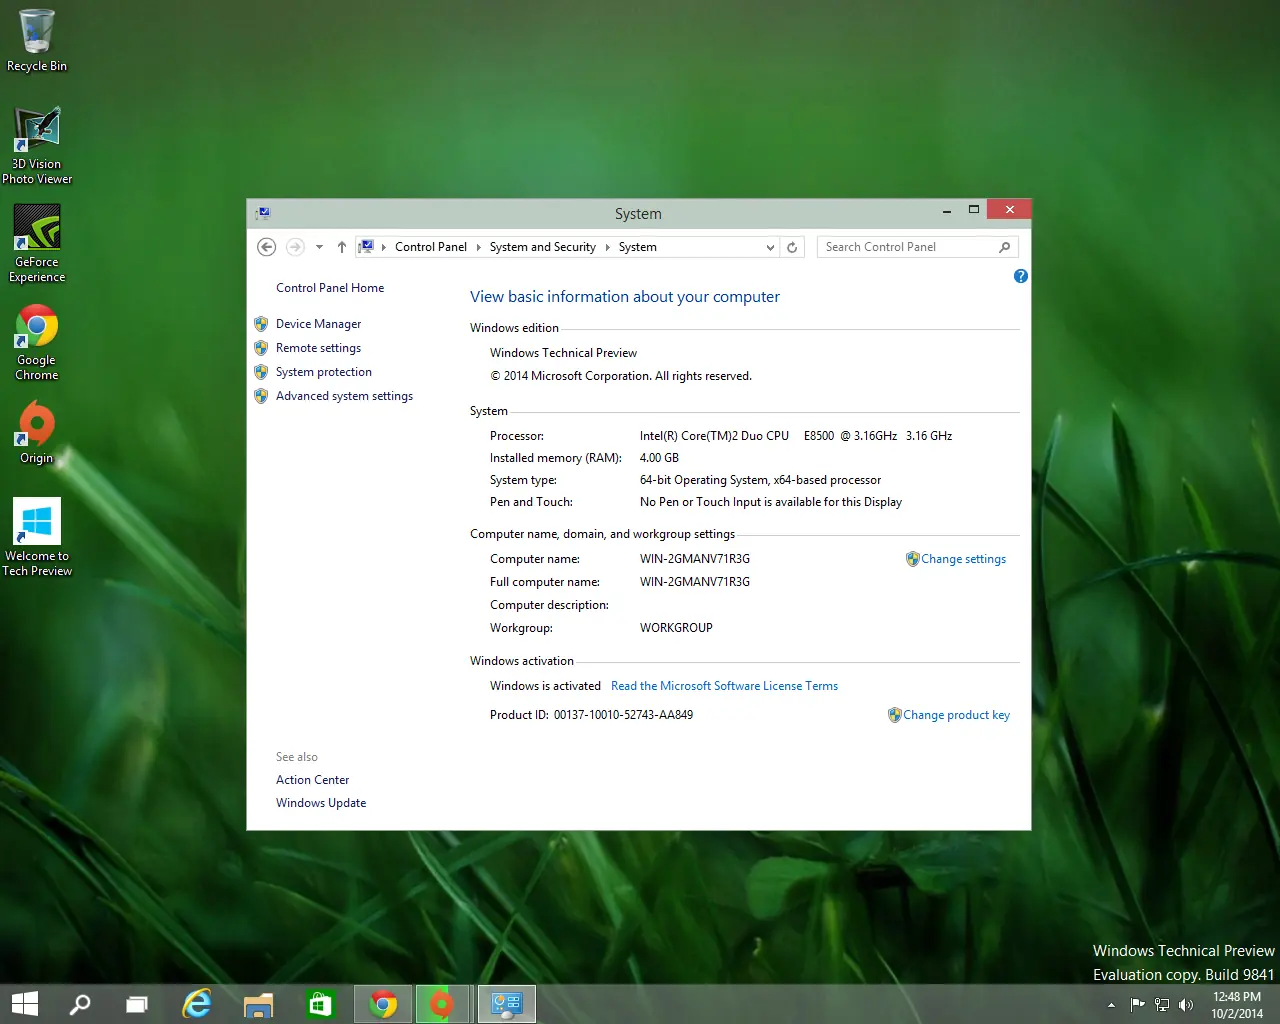Select Product ID 00137-10010-52743-AA849
This screenshot has height=1024, width=1280.
[x=623, y=715]
